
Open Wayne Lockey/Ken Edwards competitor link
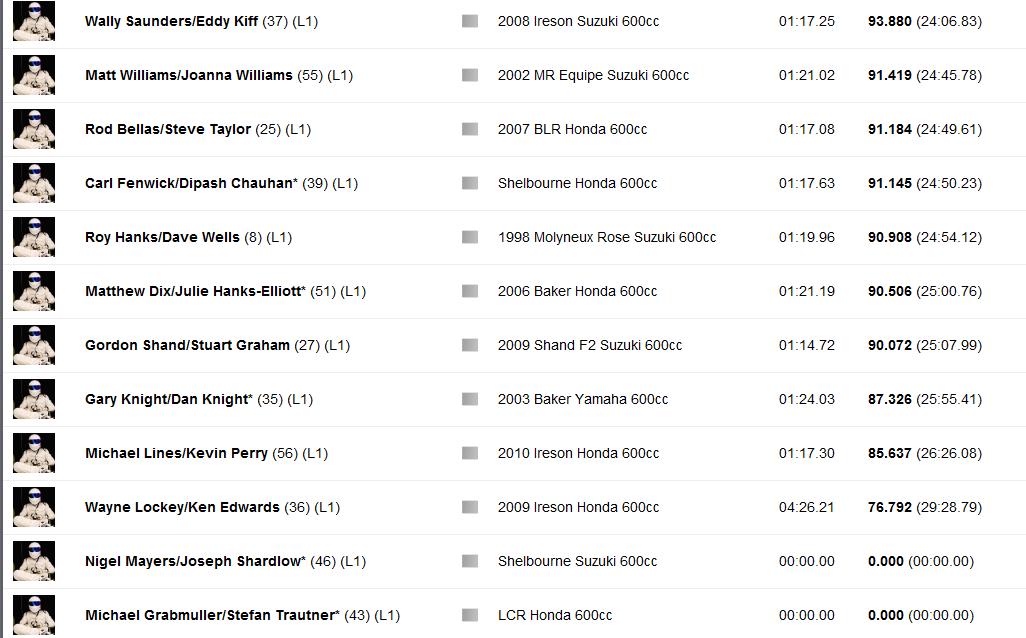tap(182, 507)
